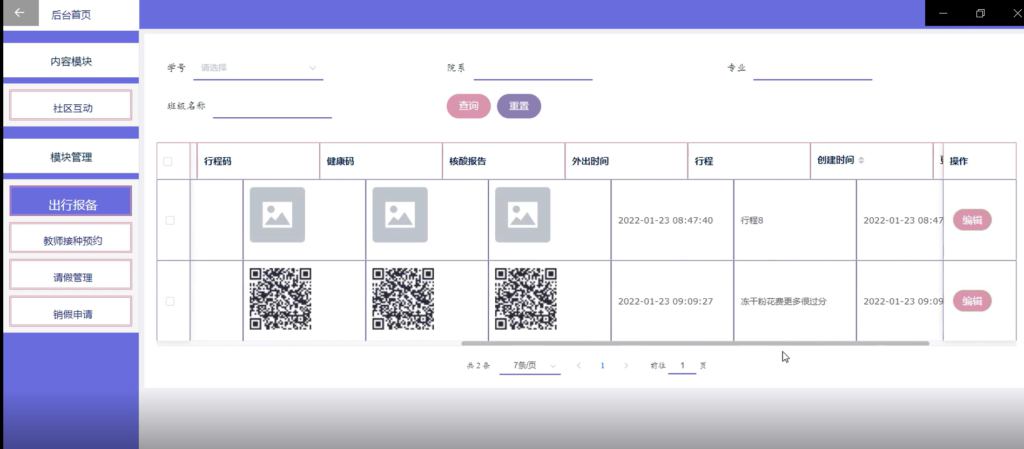
Task: Open the 7条/页 page size dropdown
Action: point(530,366)
